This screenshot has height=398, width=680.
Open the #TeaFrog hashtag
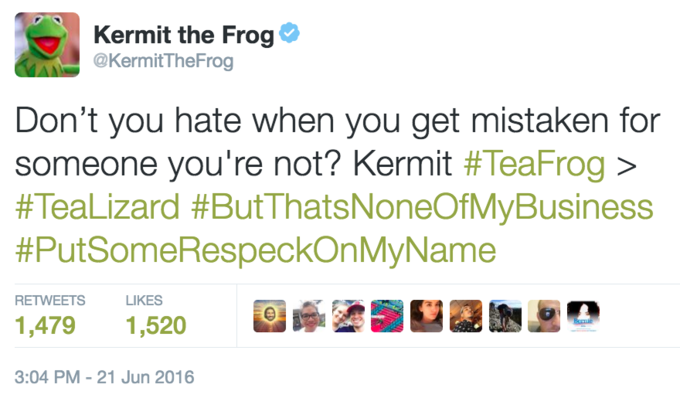click(x=534, y=164)
